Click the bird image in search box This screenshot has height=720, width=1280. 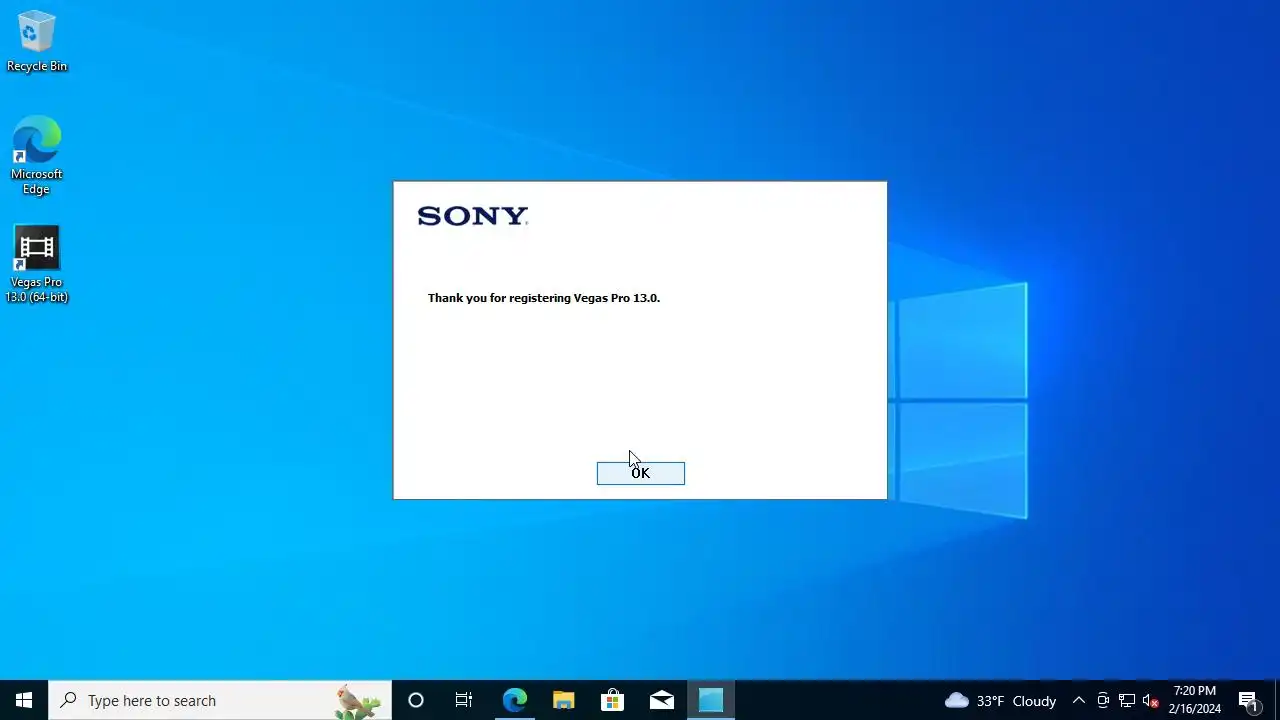(358, 701)
